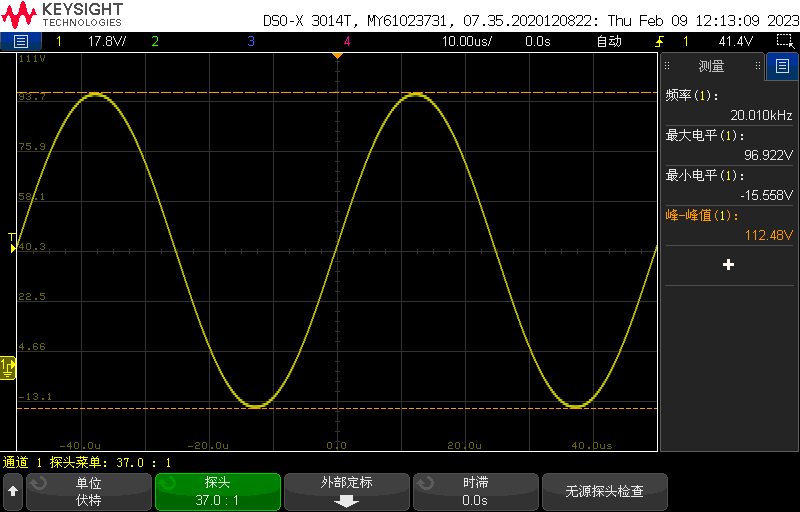Toggle channel 4 on
This screenshot has height=512, width=800.
(347, 41)
